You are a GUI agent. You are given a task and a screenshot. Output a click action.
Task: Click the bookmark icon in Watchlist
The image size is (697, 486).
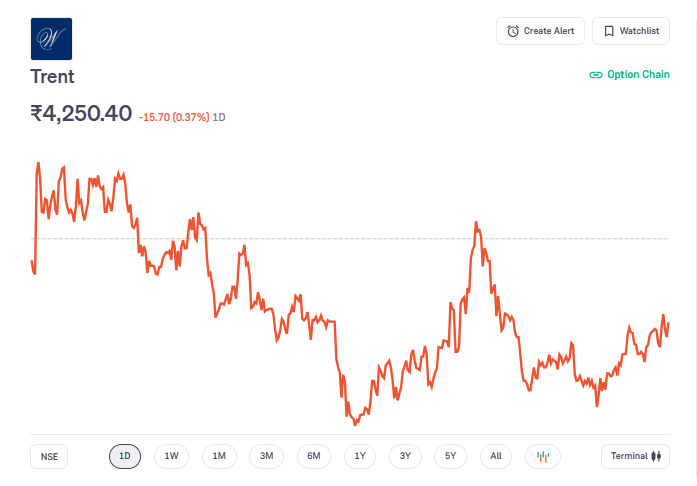[609, 31]
